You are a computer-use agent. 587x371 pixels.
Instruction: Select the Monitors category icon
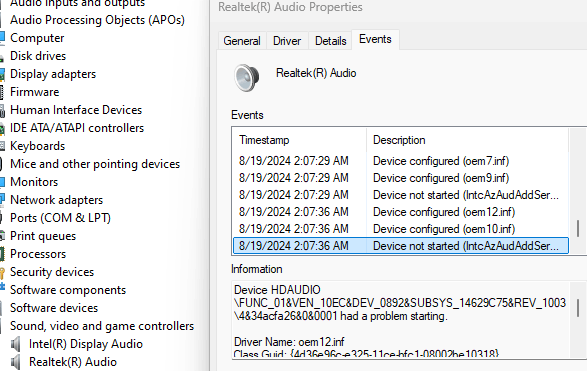tap(2, 182)
